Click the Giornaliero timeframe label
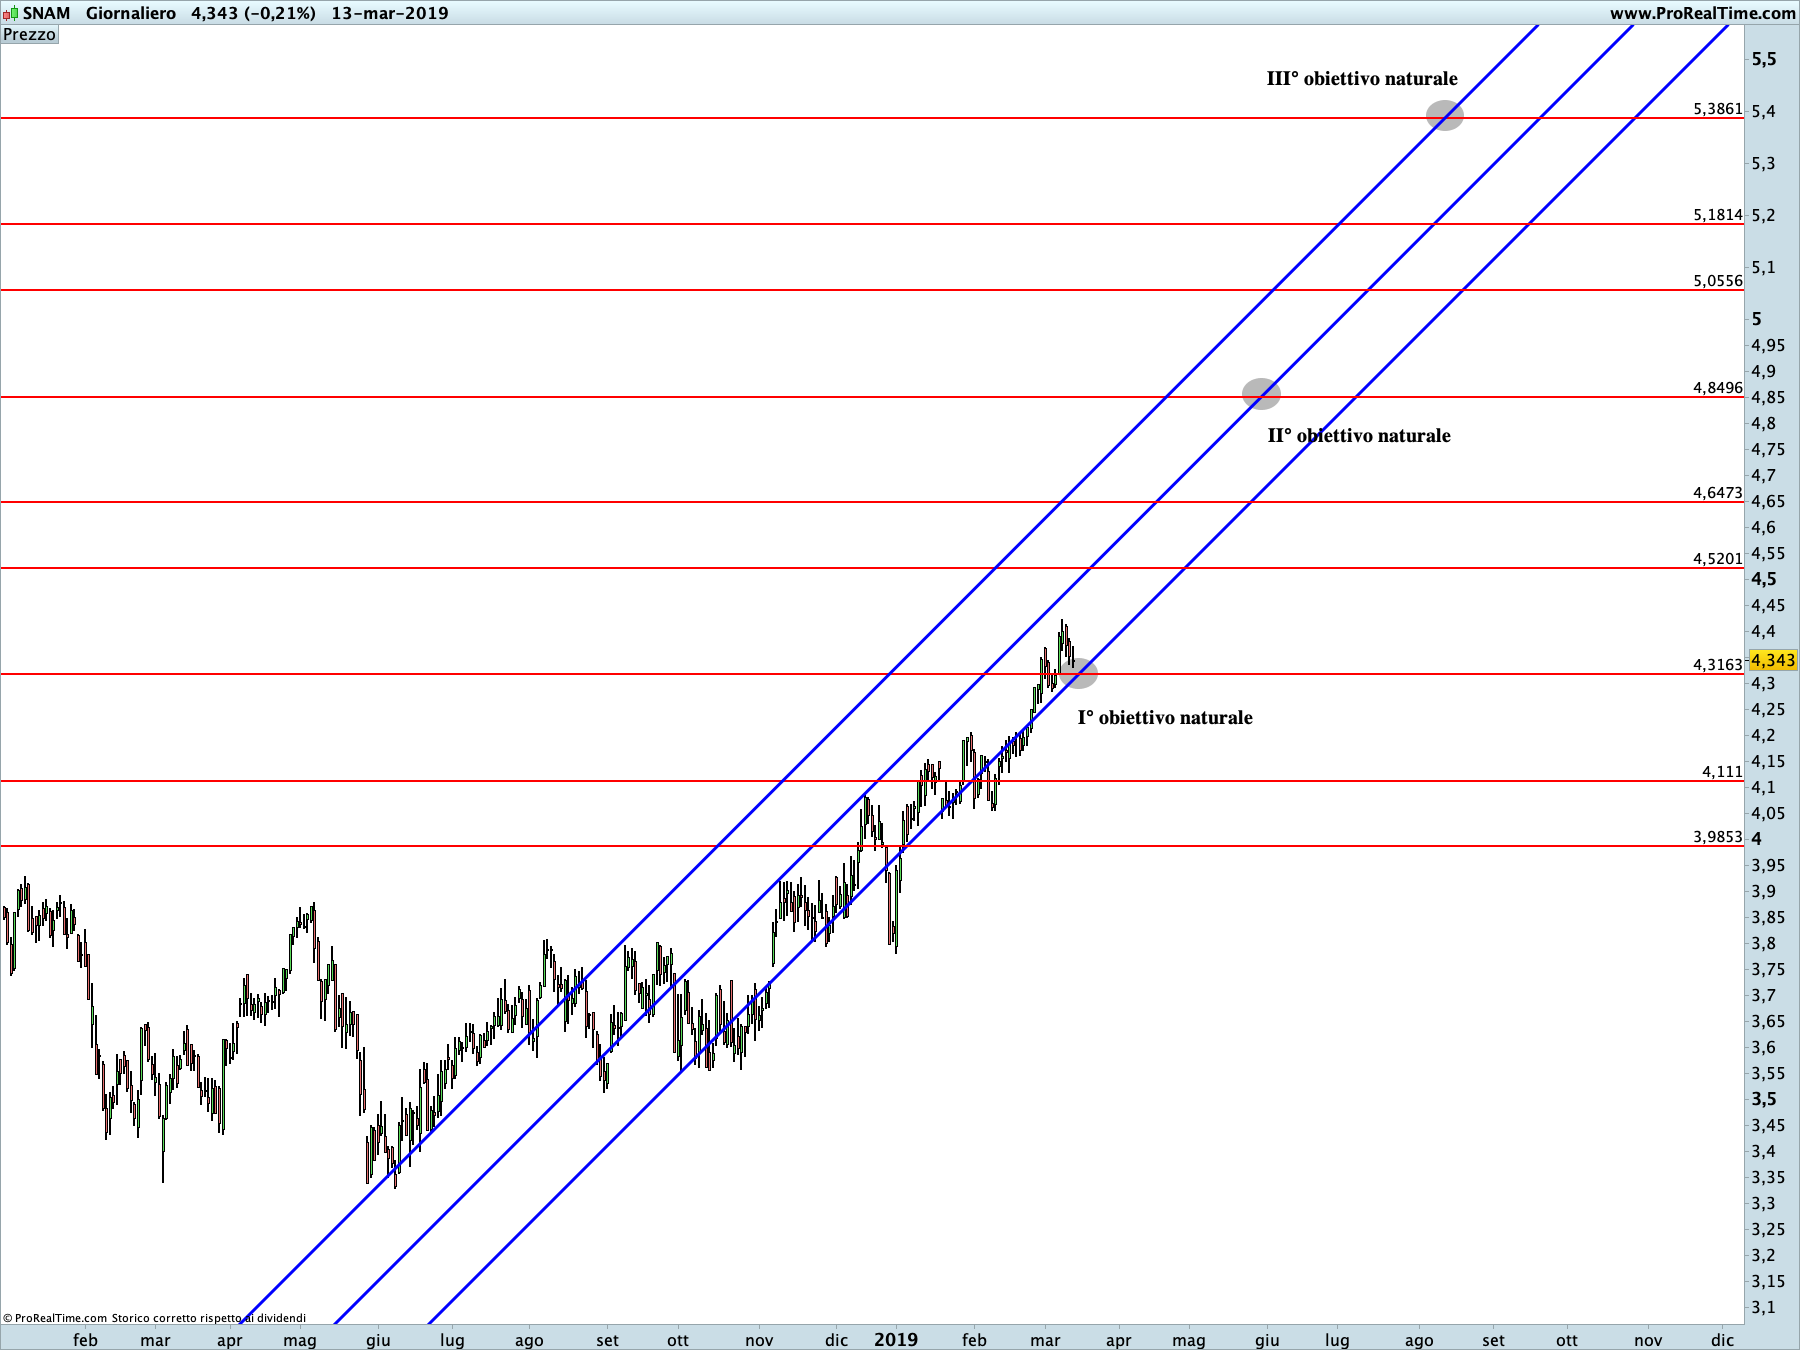The height and width of the screenshot is (1350, 1800). 131,13
